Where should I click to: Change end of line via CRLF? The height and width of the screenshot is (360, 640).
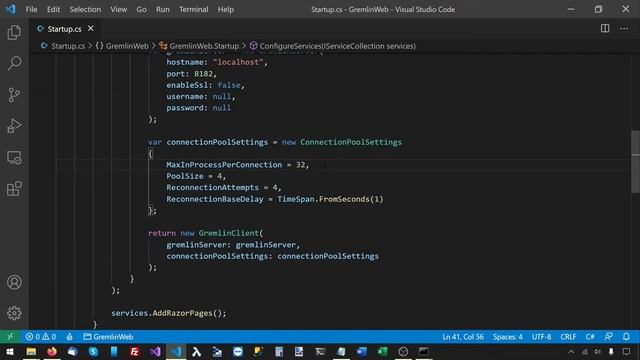[x=568, y=337]
